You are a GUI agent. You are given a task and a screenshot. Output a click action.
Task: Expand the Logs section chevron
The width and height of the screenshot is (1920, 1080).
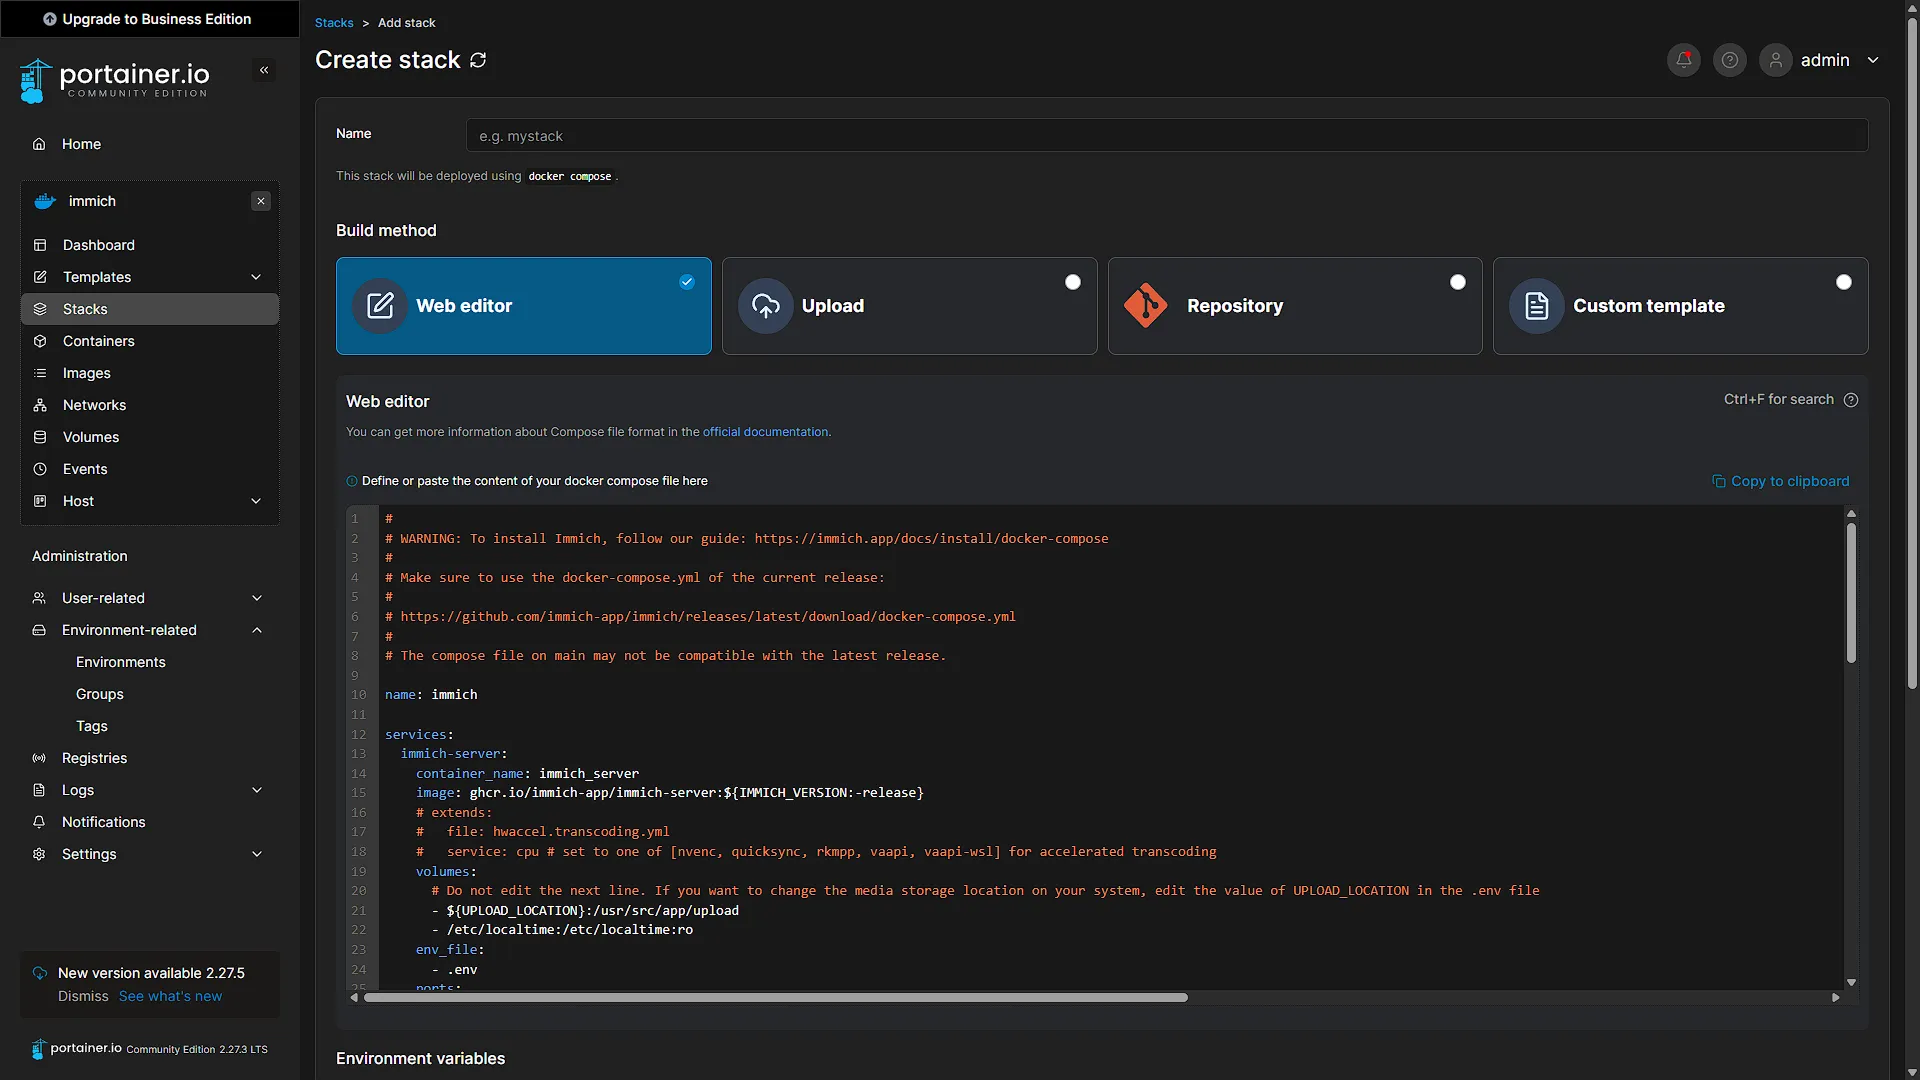pos(257,790)
